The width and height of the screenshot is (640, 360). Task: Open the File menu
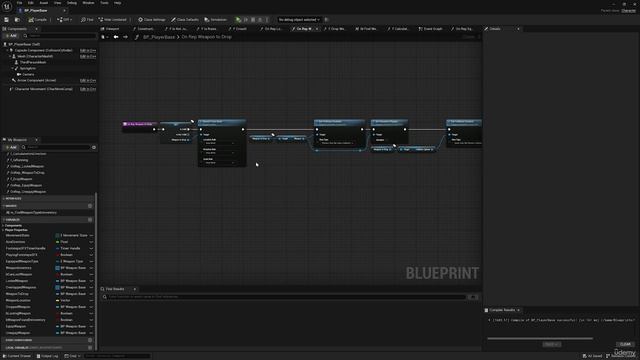[20, 3]
